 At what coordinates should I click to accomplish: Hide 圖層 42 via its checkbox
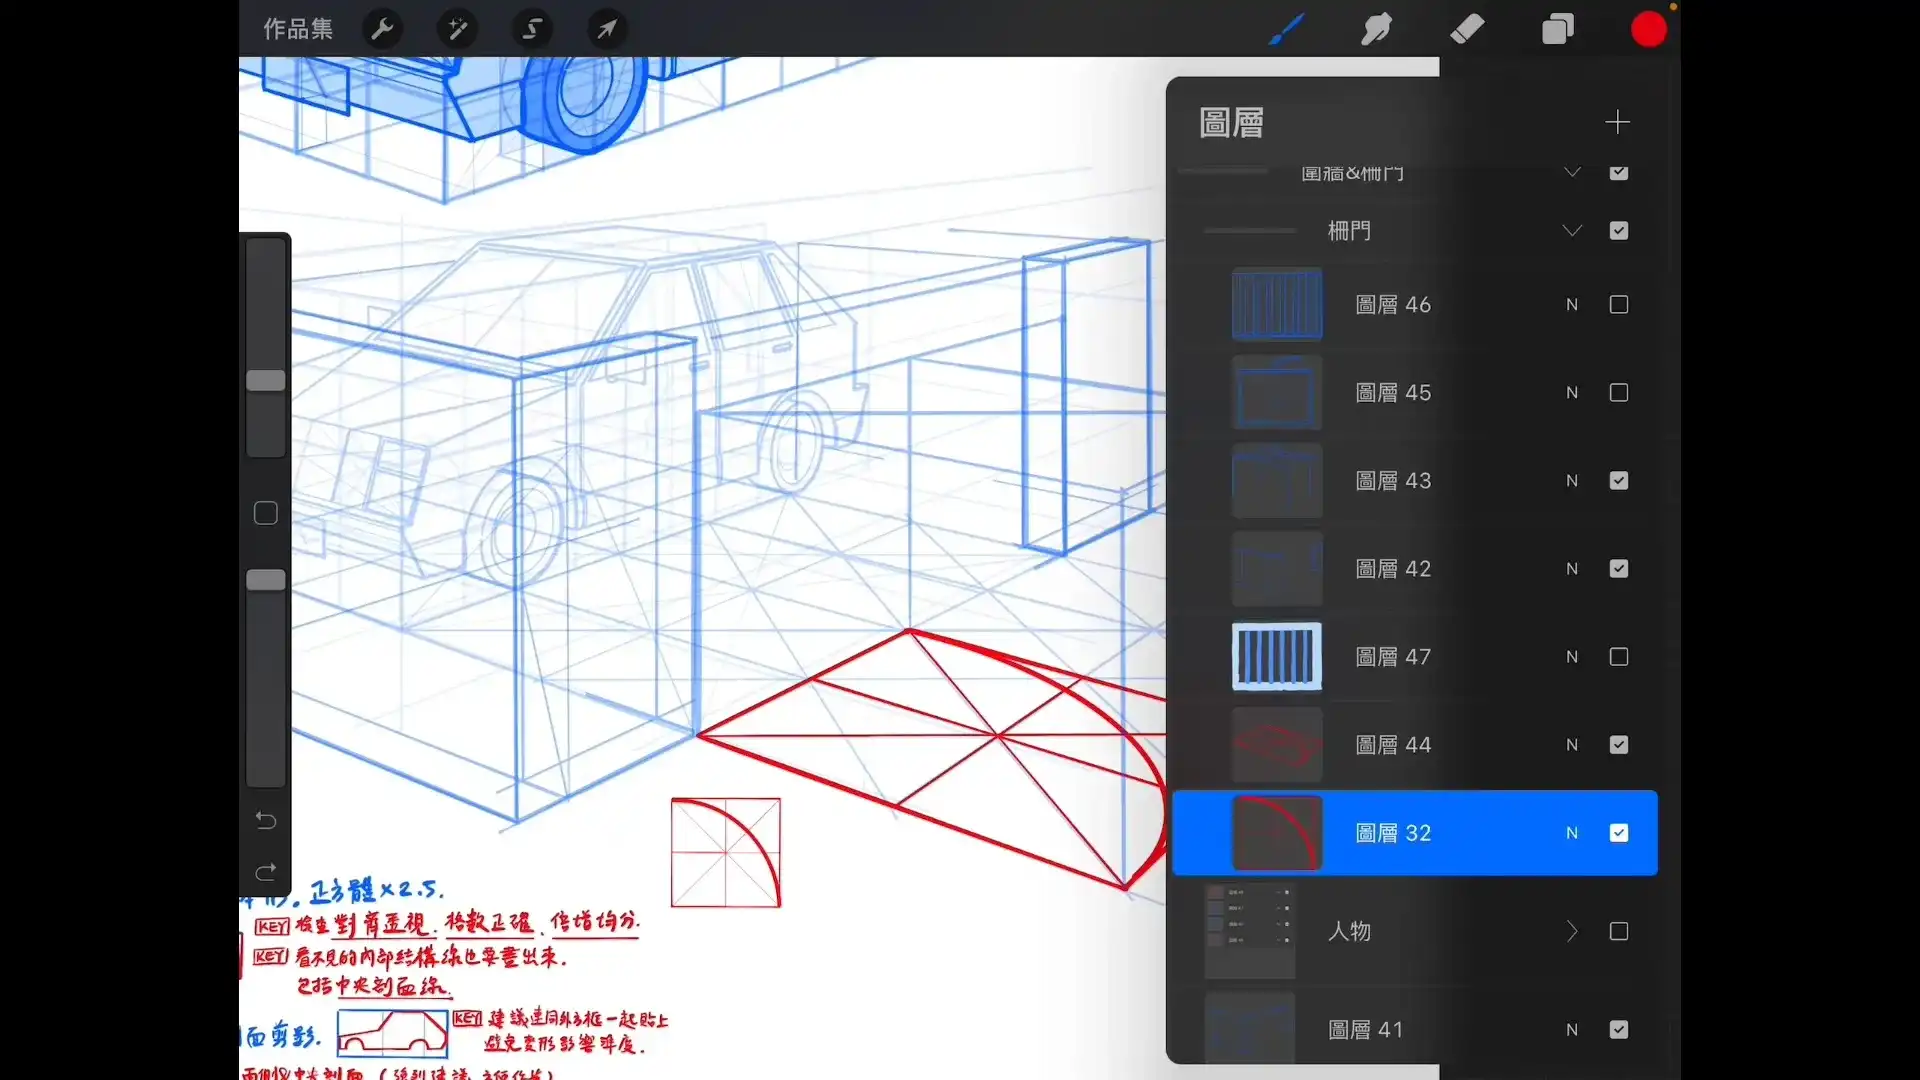(1619, 568)
